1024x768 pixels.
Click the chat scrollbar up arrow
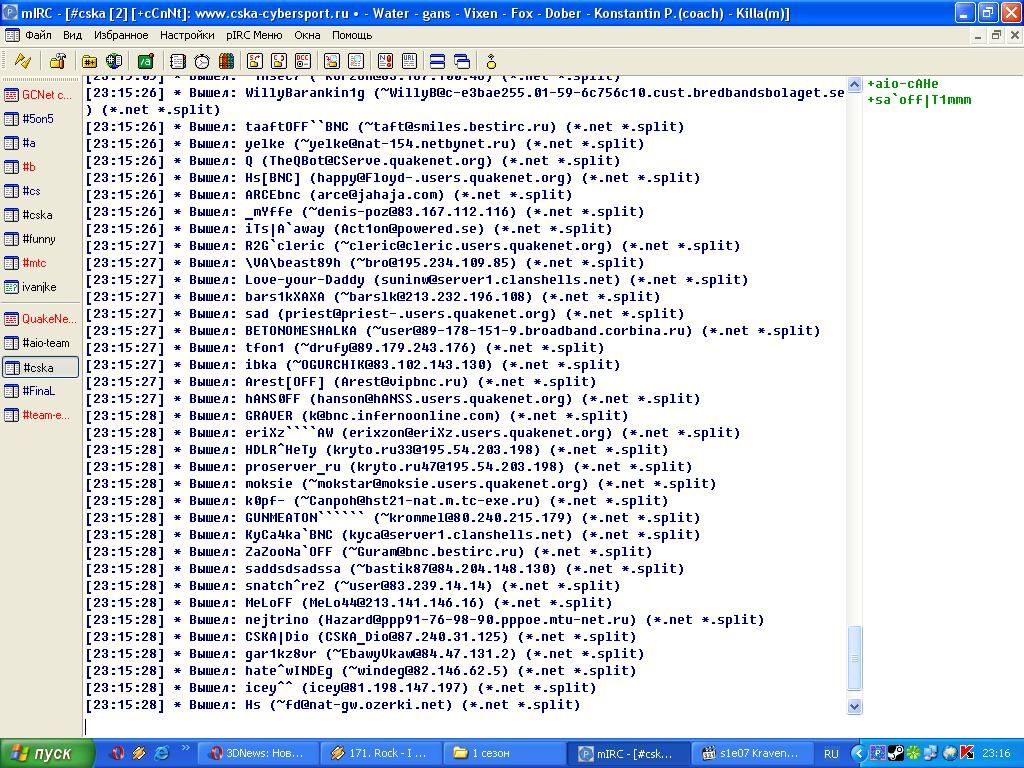pos(854,84)
